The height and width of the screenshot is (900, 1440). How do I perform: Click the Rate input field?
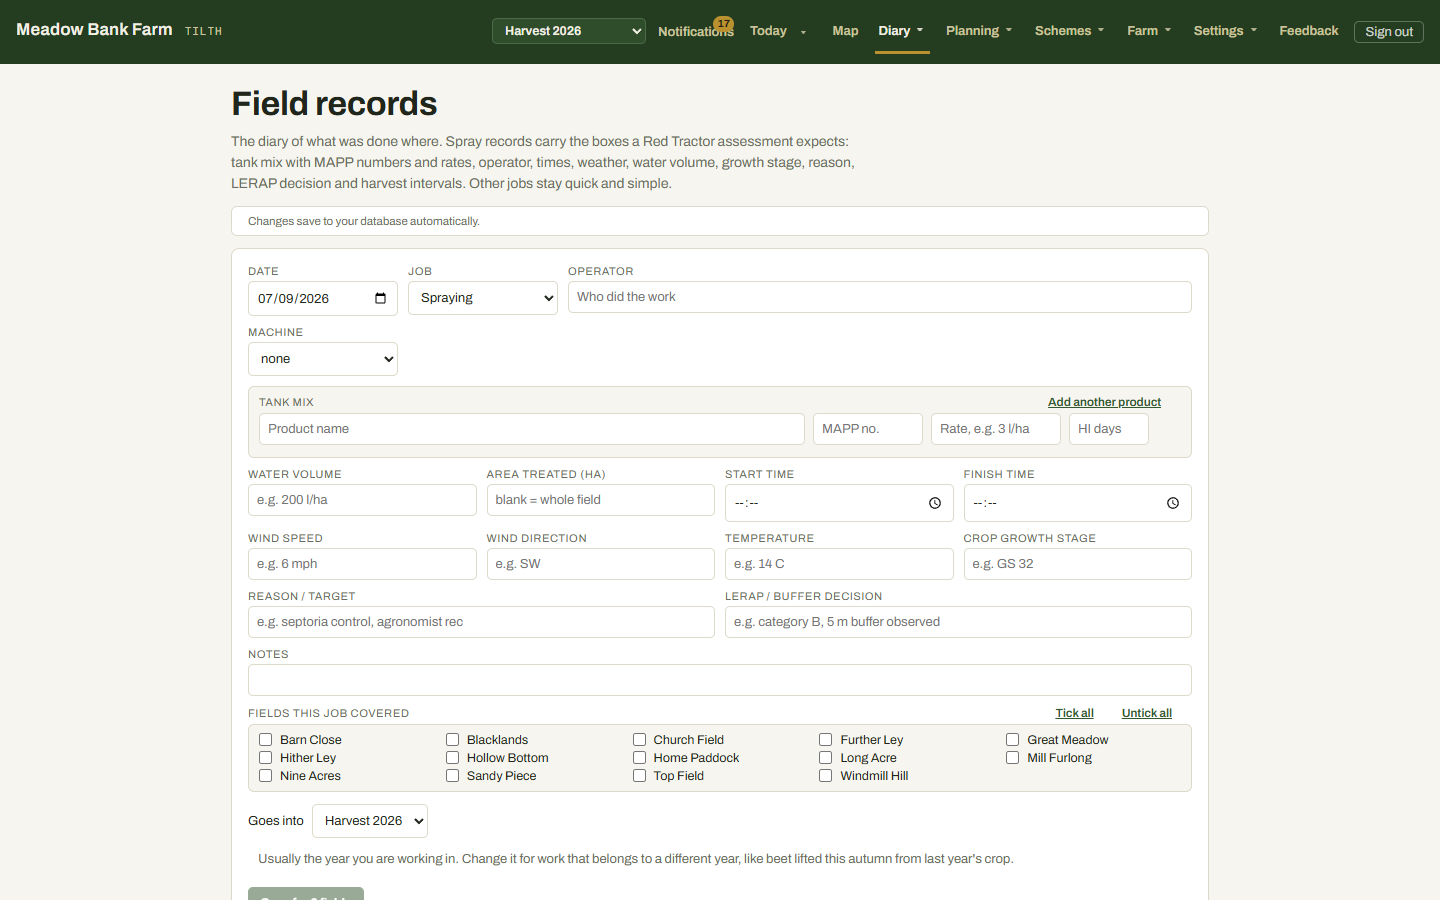point(996,429)
